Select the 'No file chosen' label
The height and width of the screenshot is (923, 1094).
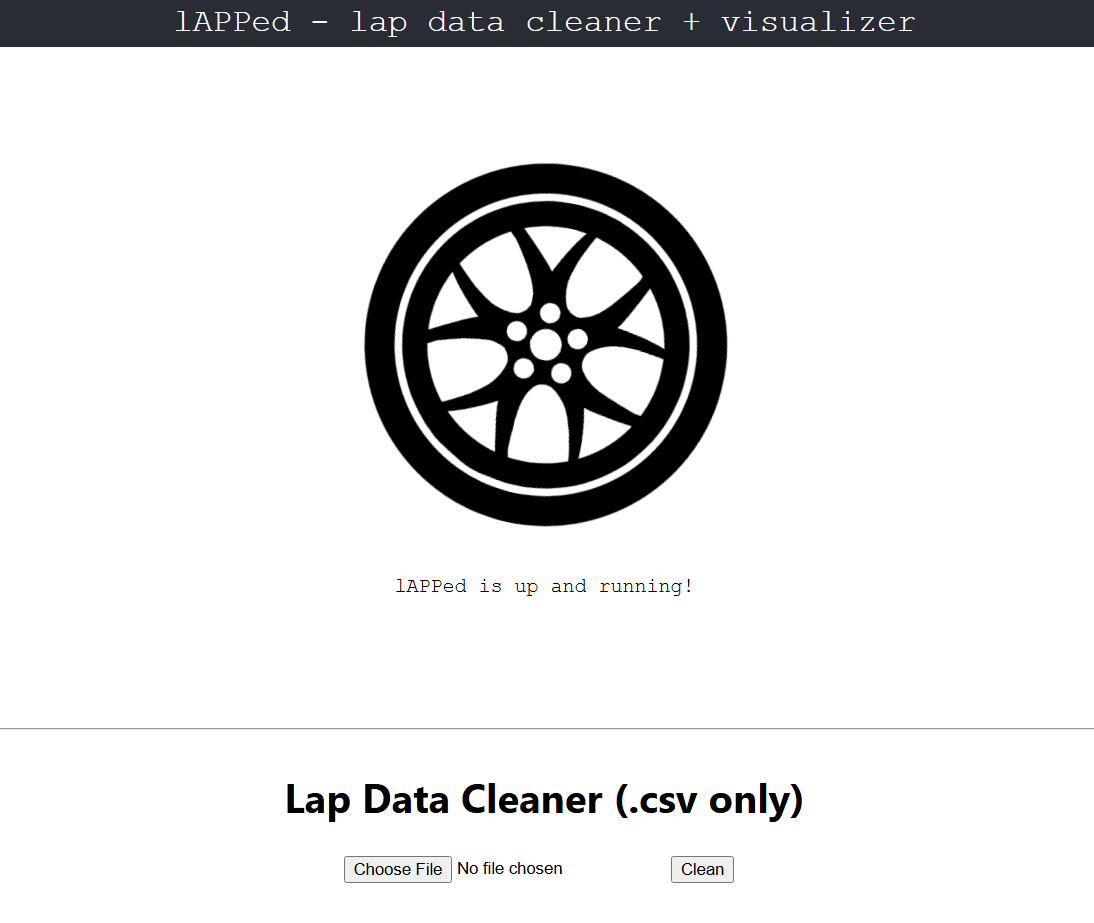(x=509, y=869)
